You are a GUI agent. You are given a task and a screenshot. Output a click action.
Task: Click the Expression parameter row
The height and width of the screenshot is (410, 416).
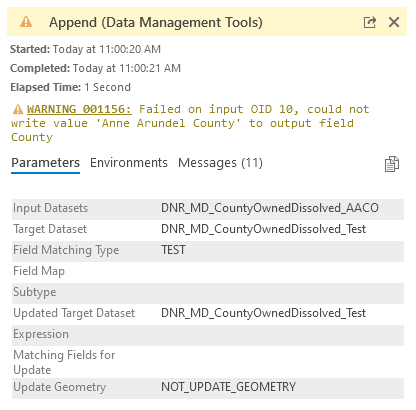(x=208, y=334)
